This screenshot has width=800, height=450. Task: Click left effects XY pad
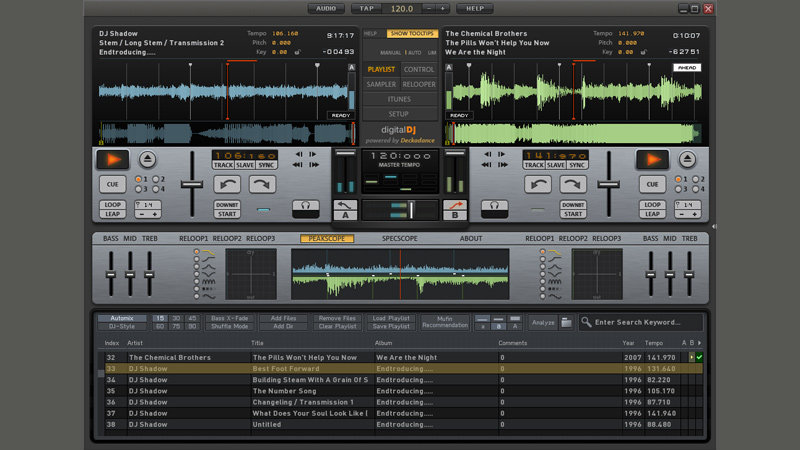point(251,274)
